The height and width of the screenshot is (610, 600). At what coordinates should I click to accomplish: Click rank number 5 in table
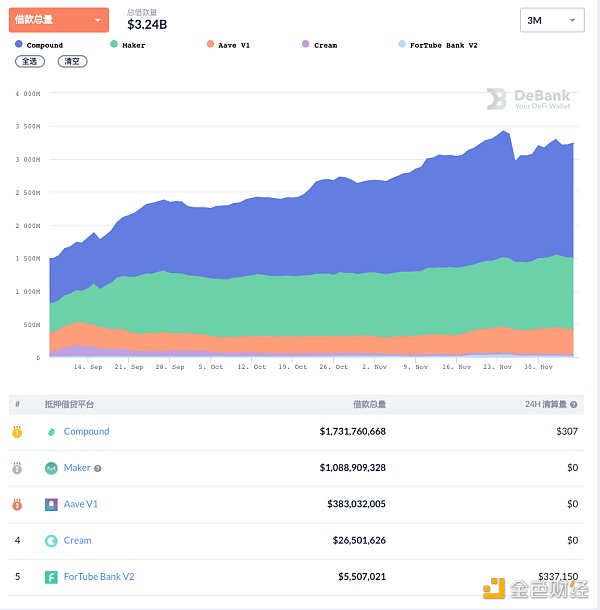(18, 576)
